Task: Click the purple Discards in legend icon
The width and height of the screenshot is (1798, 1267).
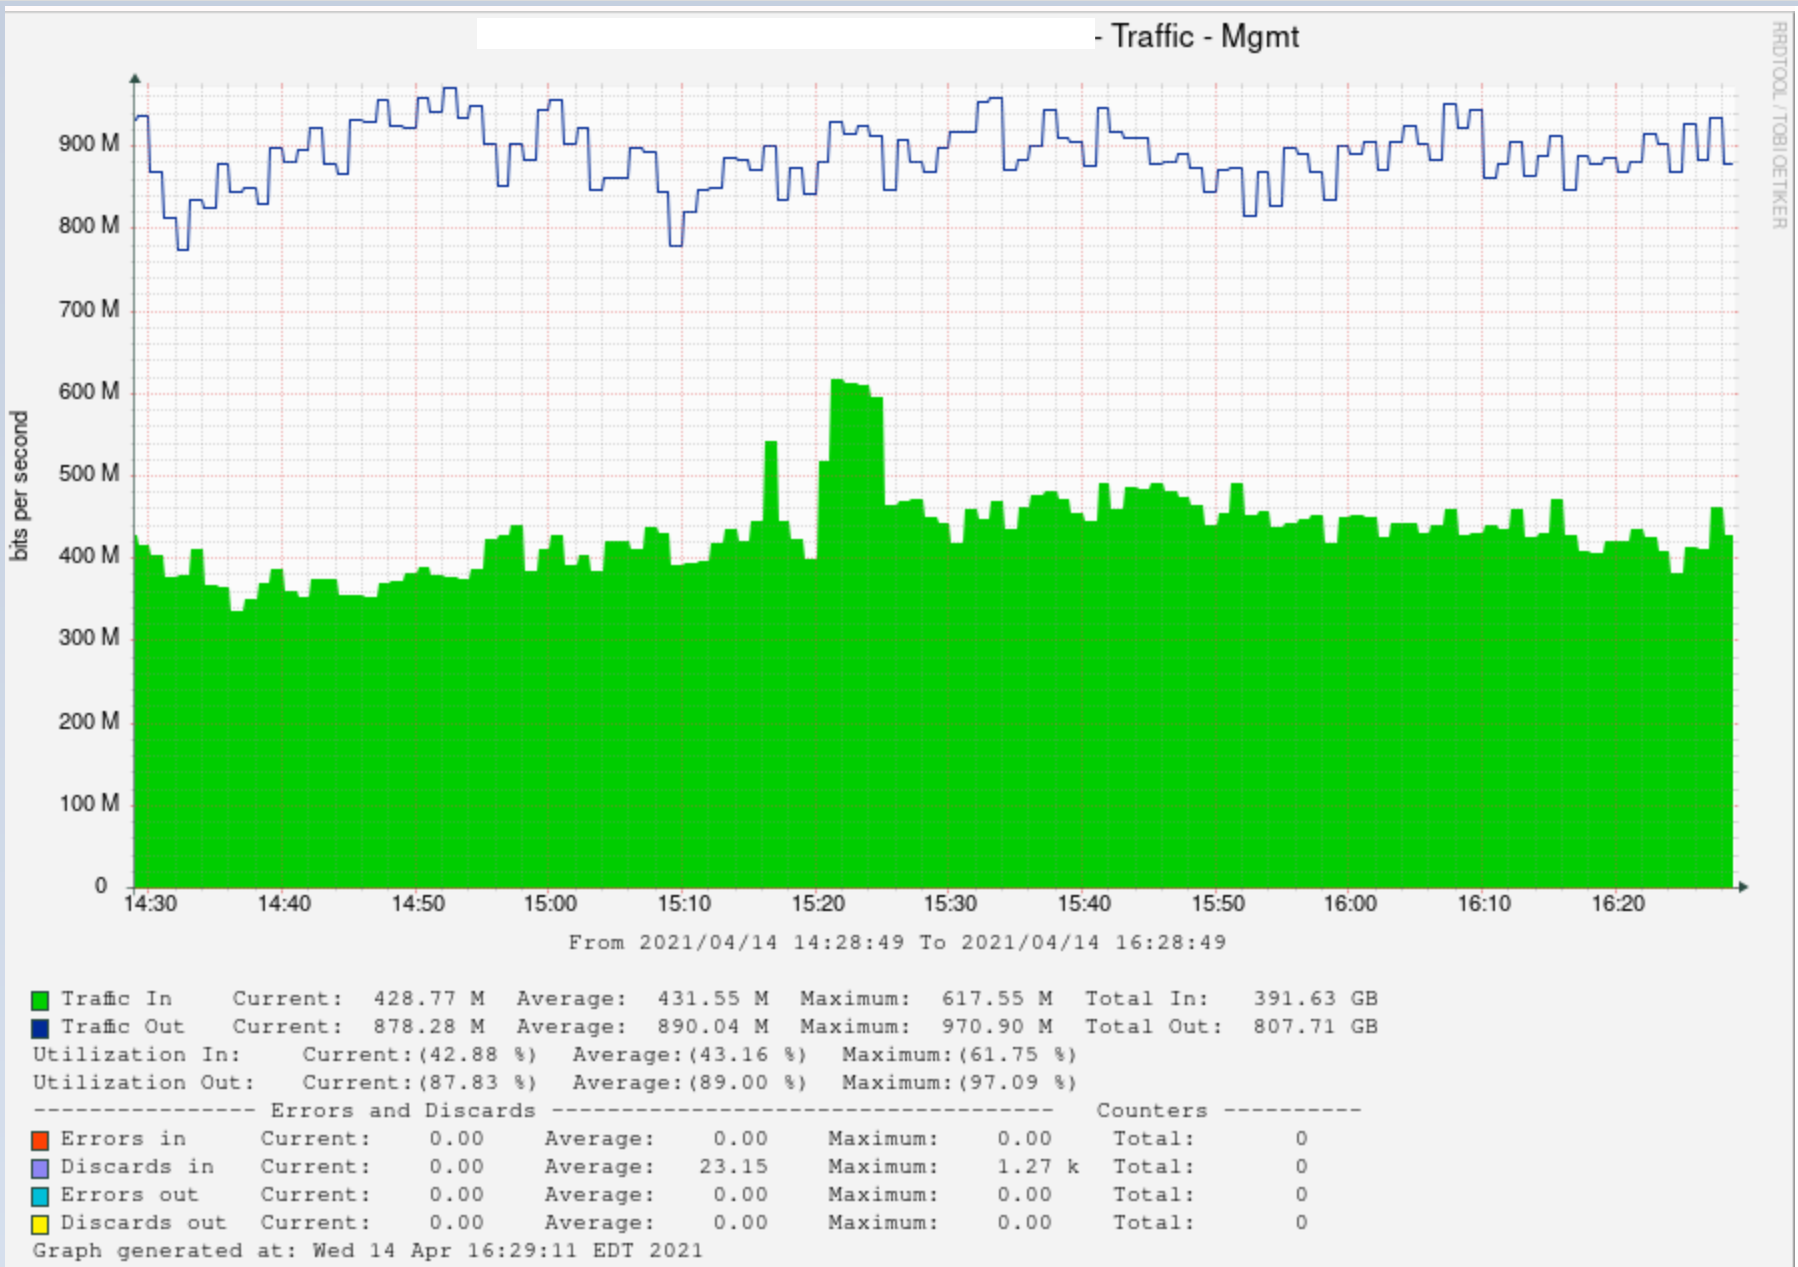Action: pos(40,1166)
